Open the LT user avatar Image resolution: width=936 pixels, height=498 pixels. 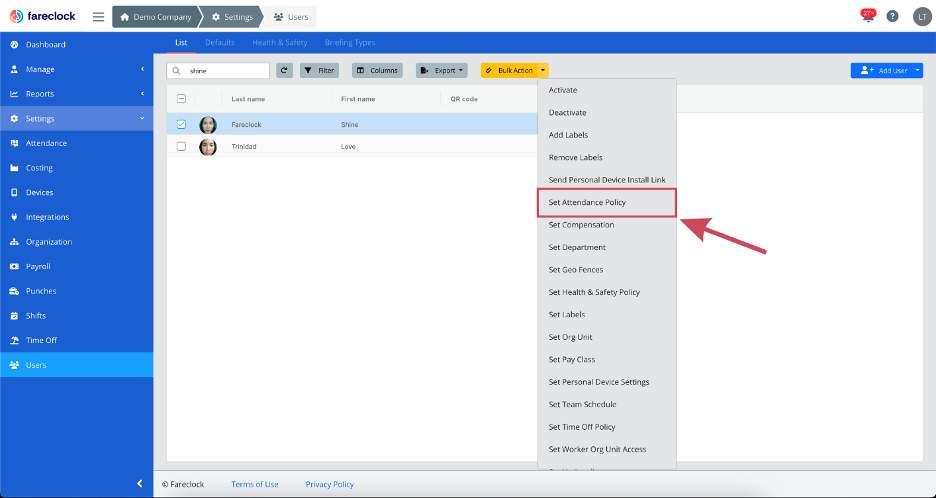click(922, 17)
